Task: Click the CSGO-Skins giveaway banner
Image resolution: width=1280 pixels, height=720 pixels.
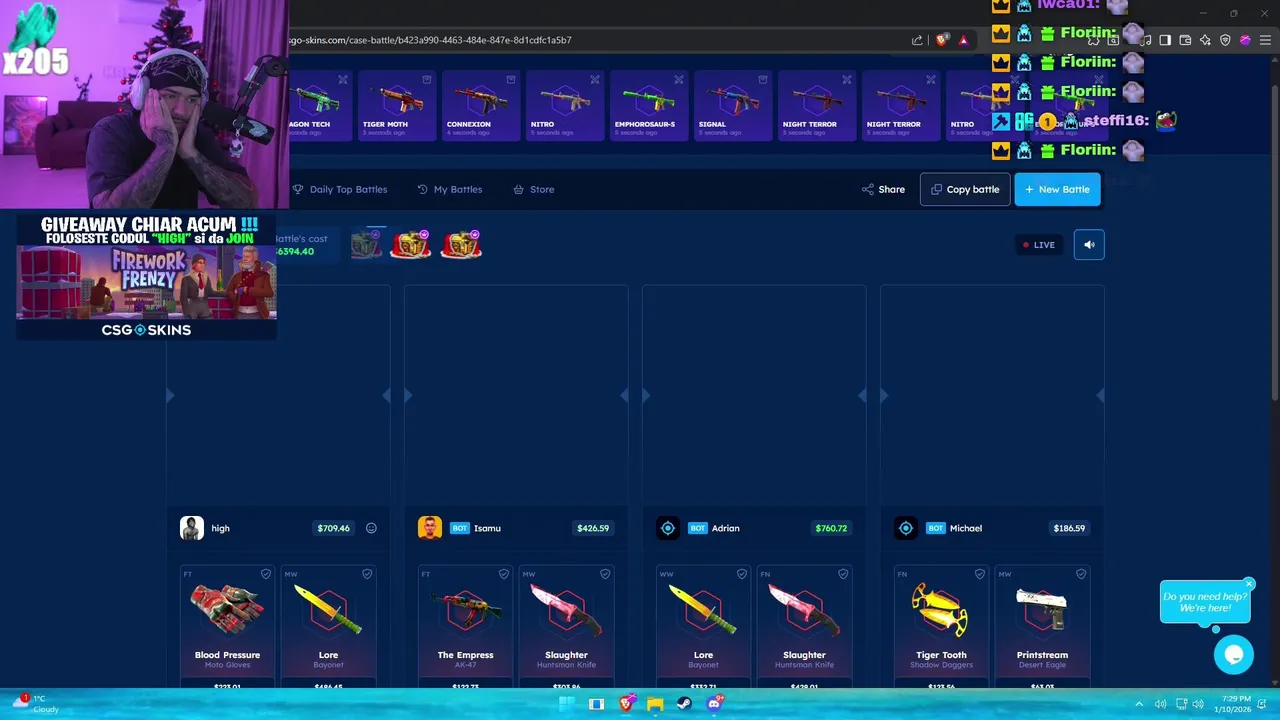Action: pyautogui.click(x=146, y=277)
